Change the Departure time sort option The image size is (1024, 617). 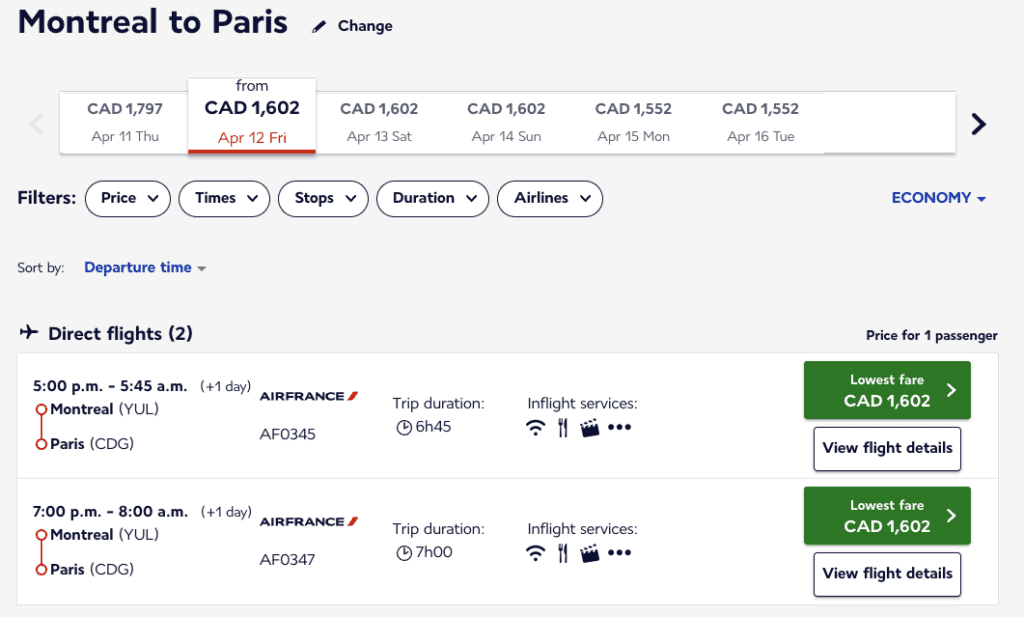tap(145, 267)
